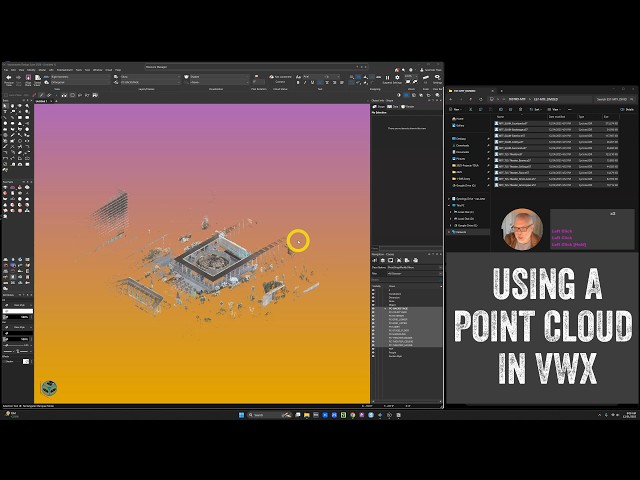The height and width of the screenshot is (480, 640).
Task: Open the Render tab in Object Info
Action: (407, 107)
